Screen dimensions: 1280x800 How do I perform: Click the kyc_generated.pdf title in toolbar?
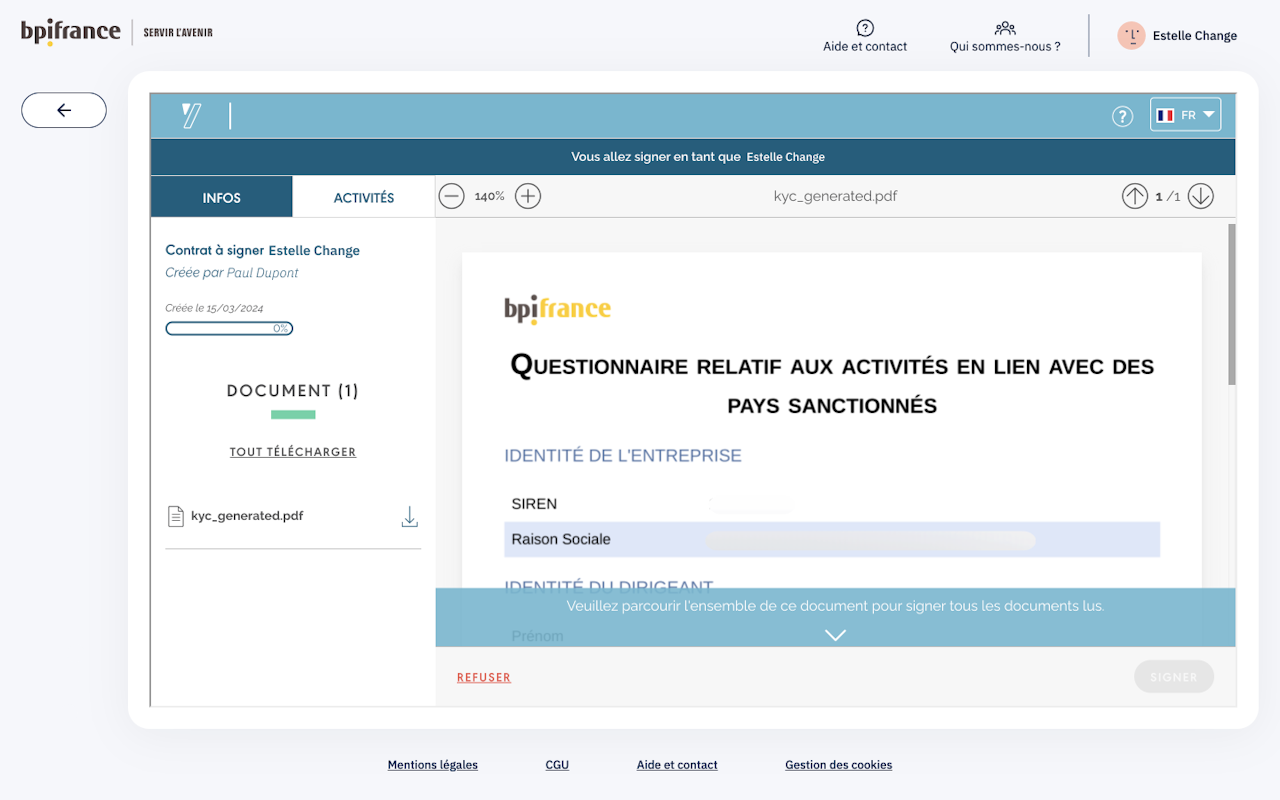point(836,196)
